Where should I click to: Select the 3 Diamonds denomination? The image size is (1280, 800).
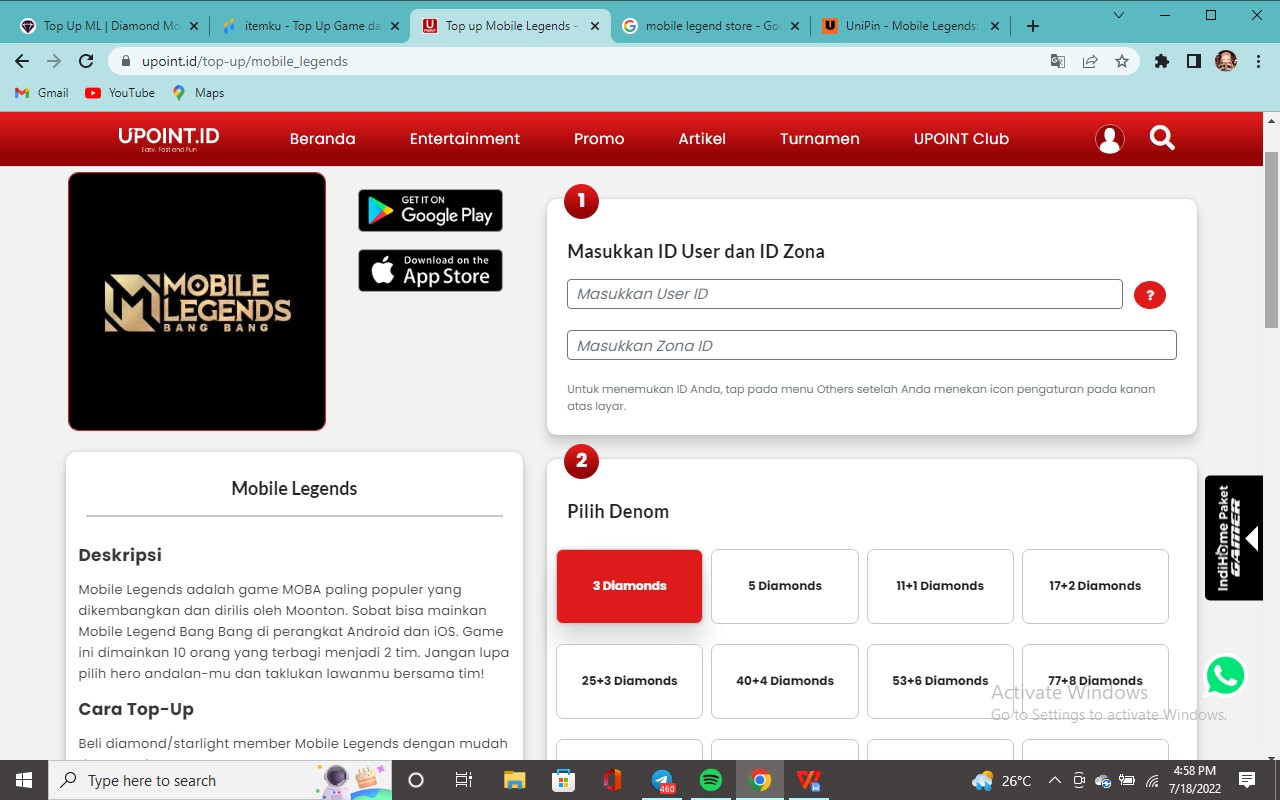629,586
